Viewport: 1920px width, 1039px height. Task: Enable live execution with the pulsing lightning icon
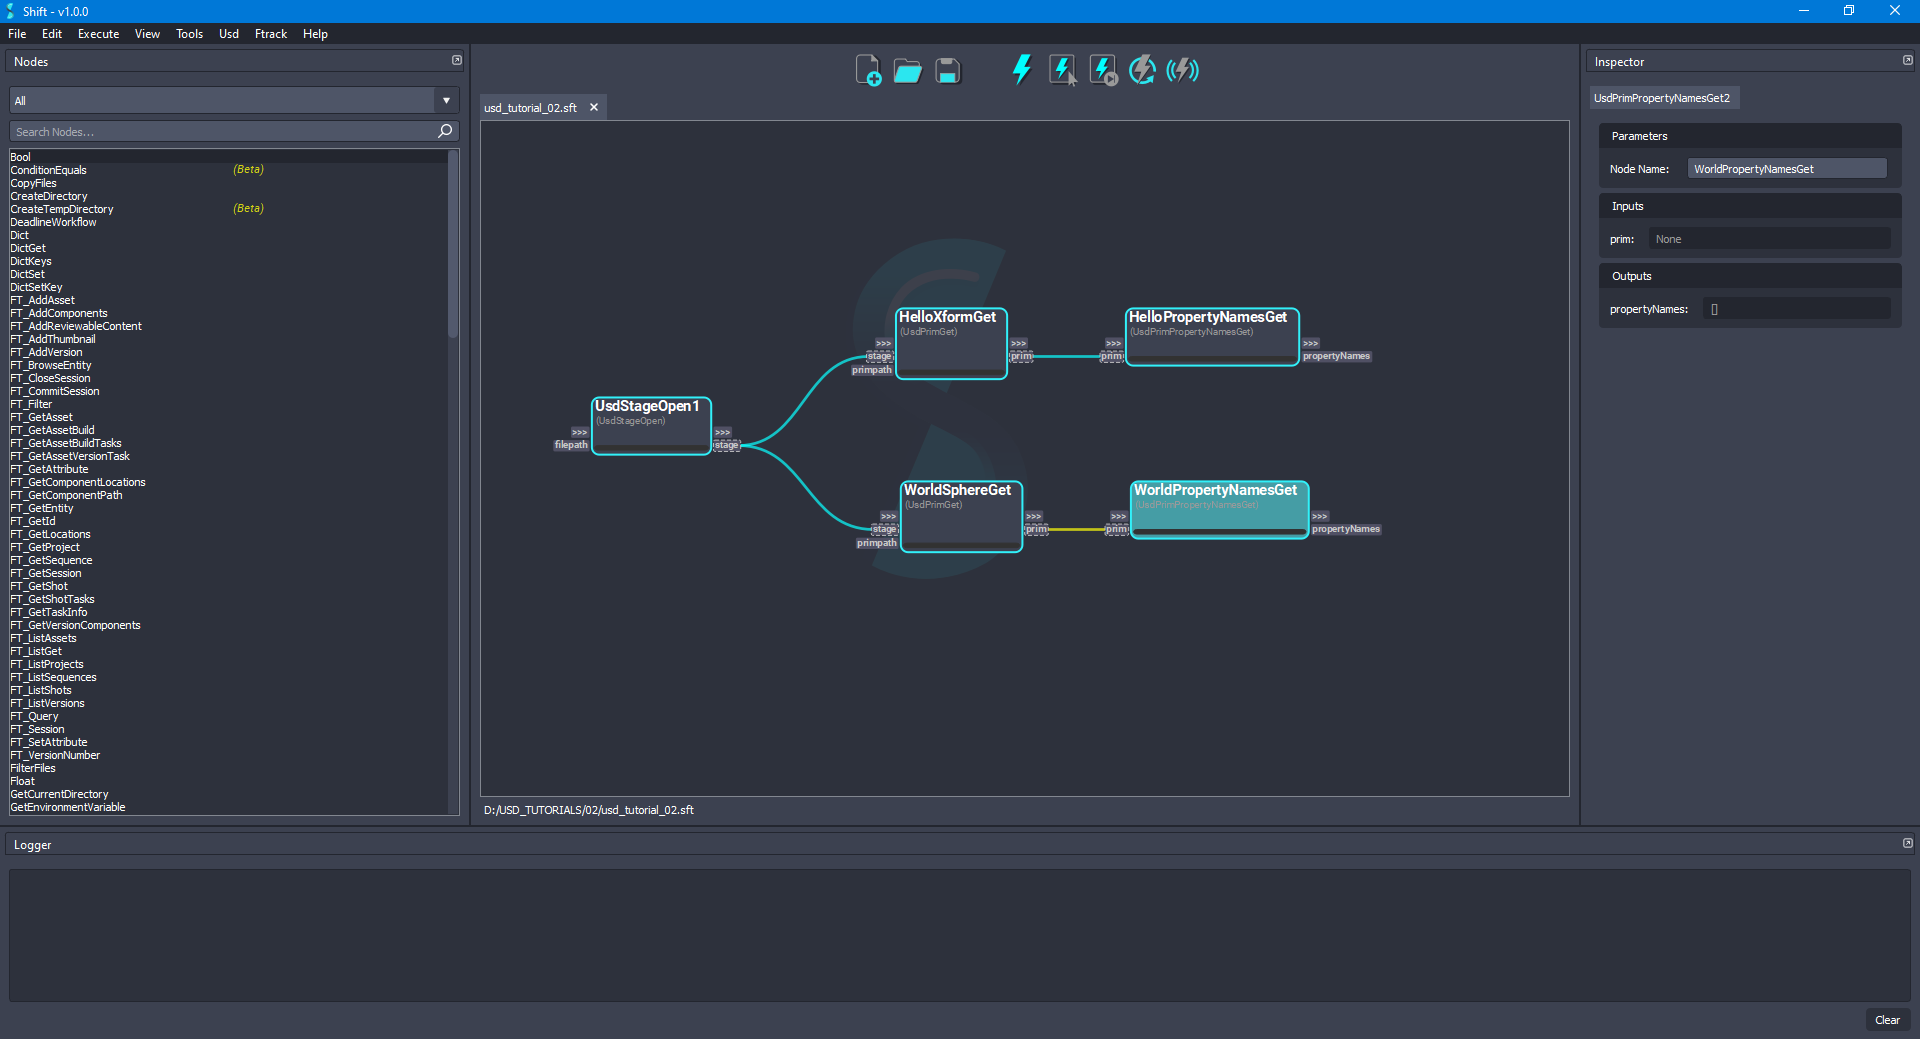pyautogui.click(x=1183, y=70)
